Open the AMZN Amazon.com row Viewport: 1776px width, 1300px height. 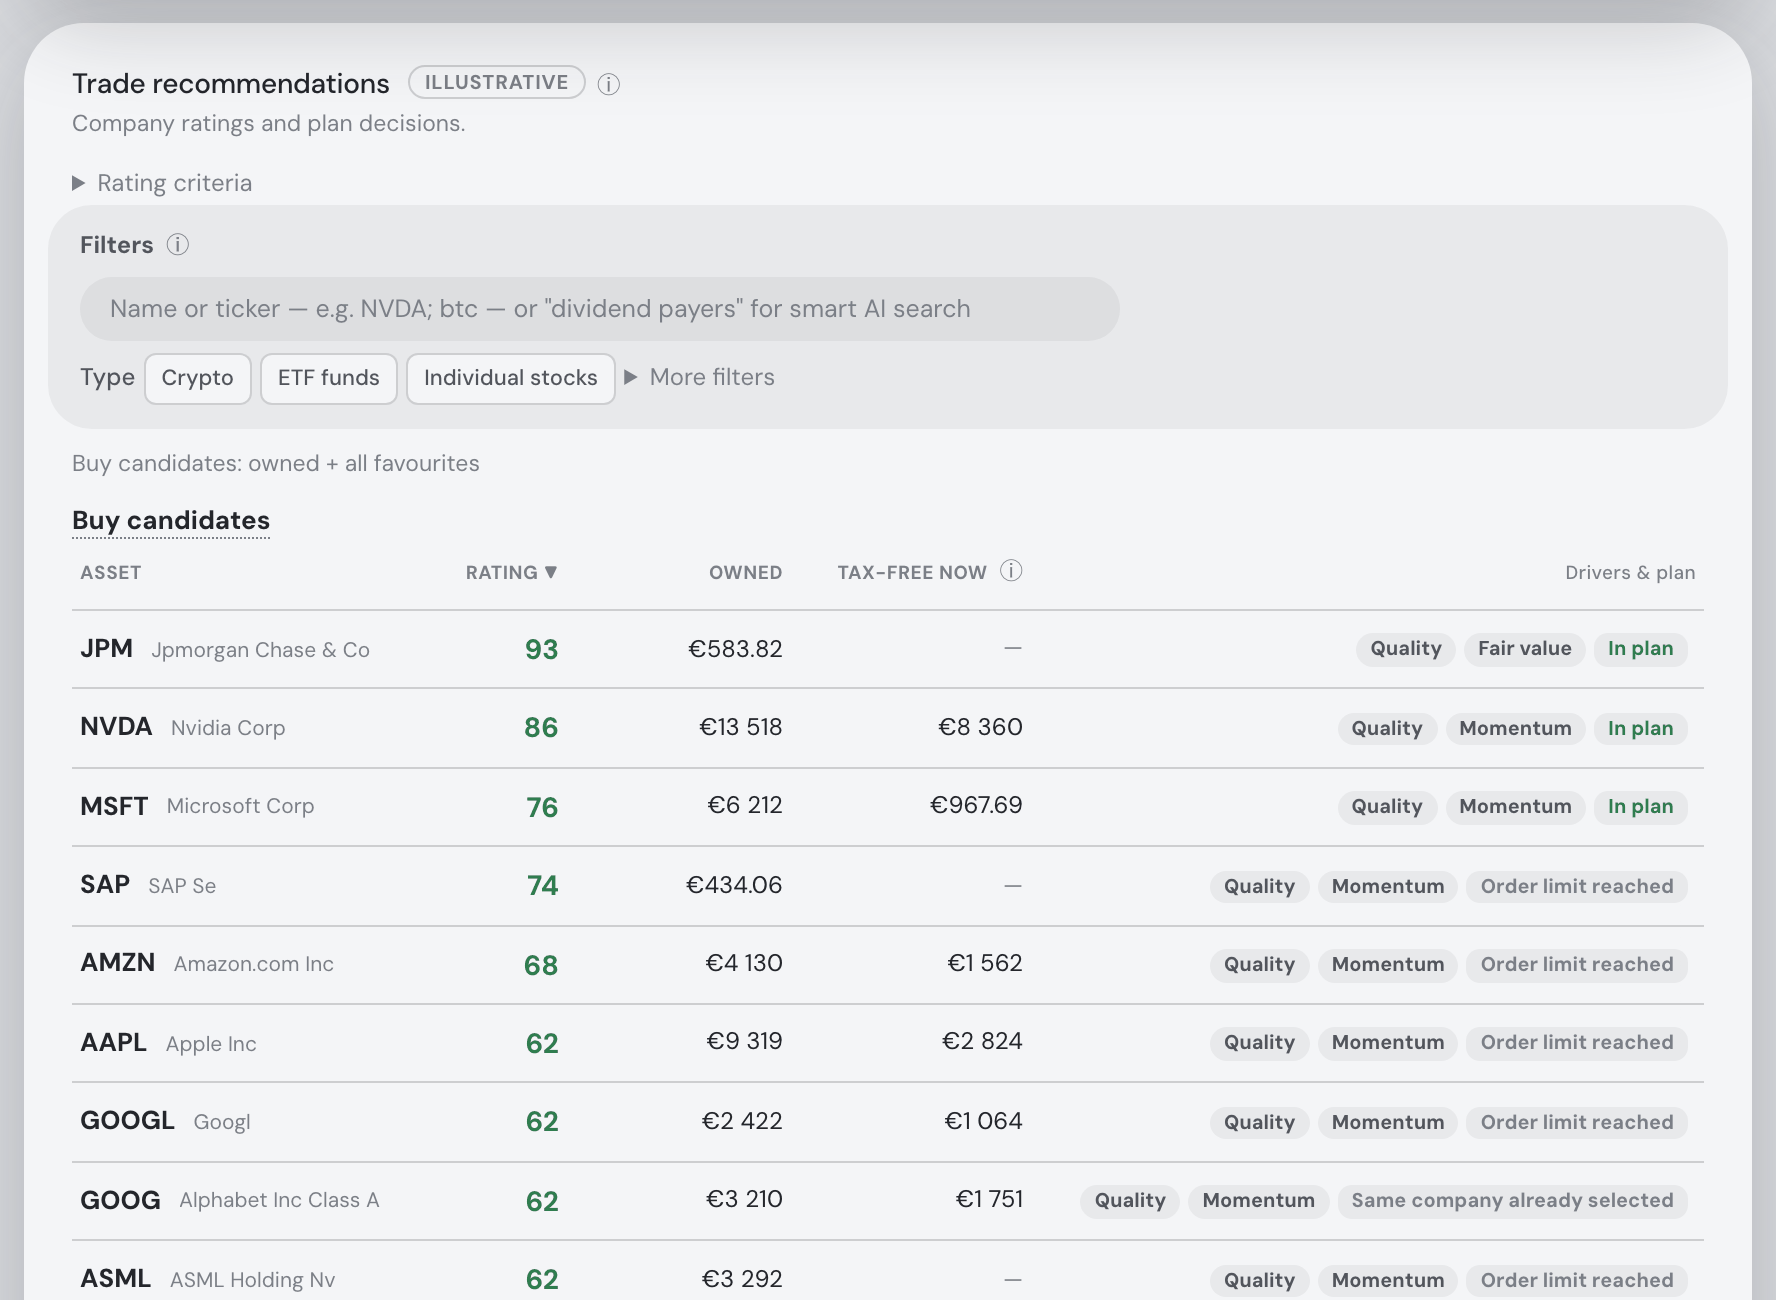[888, 965]
